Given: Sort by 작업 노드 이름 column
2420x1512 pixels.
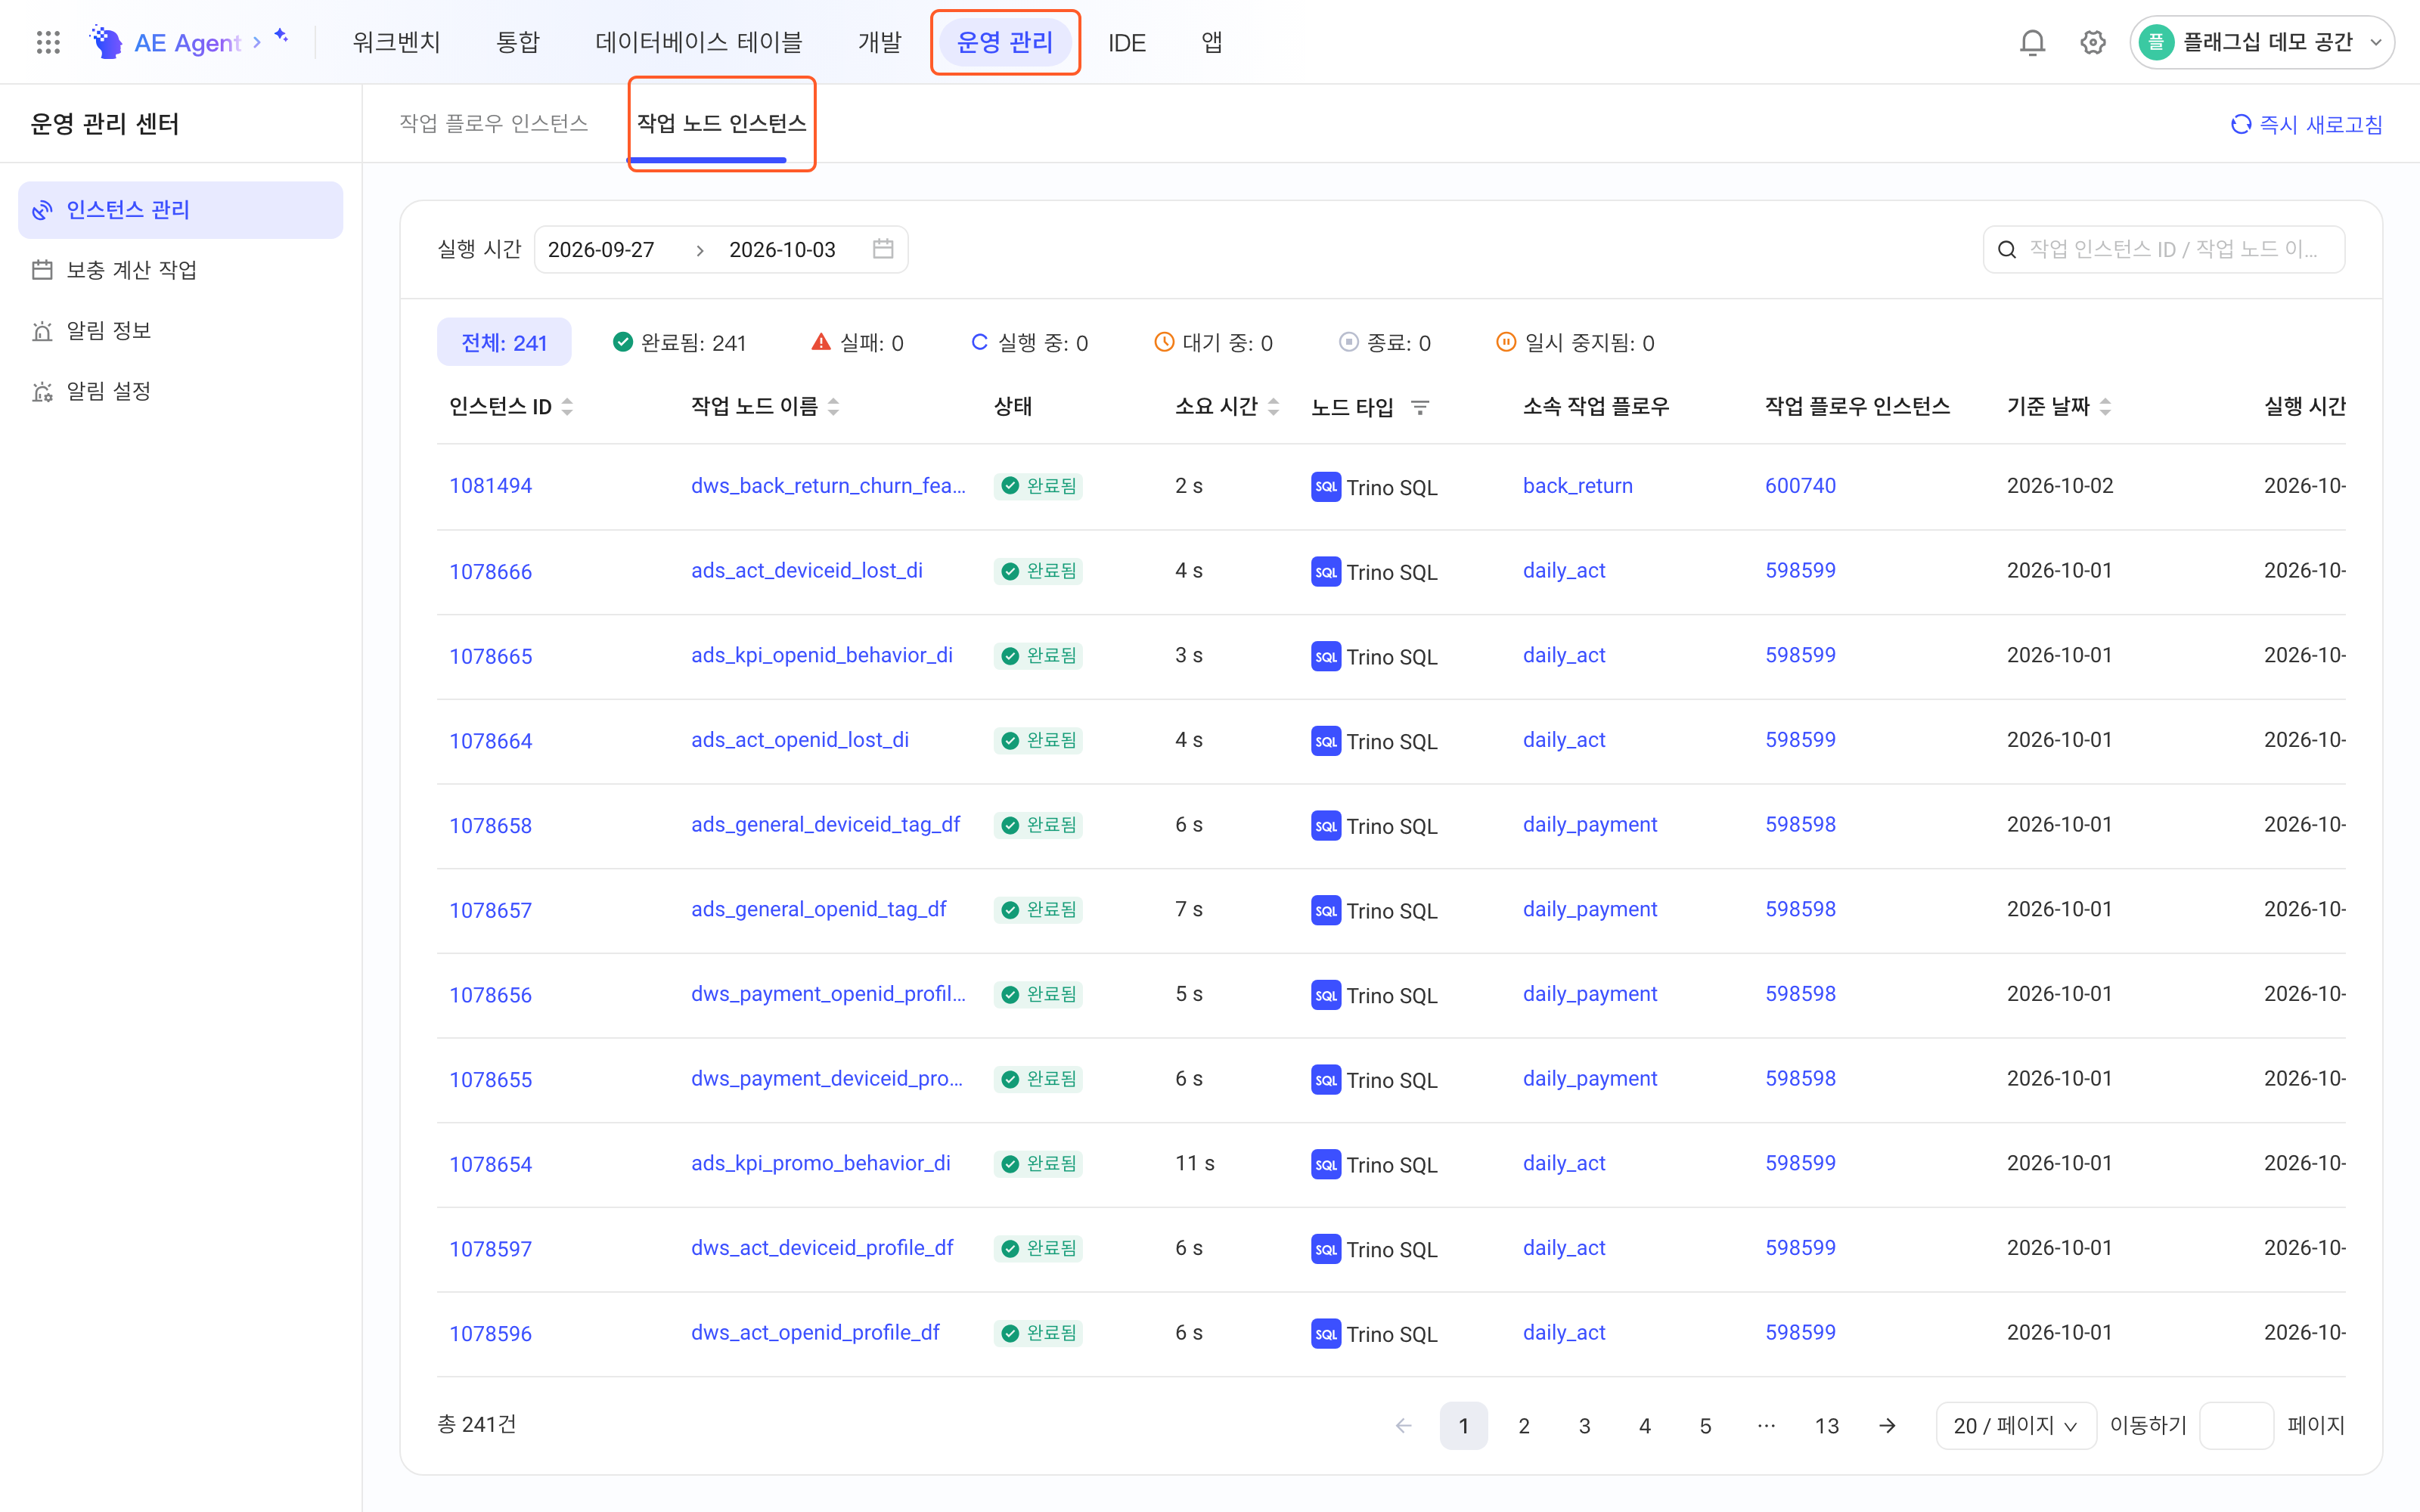Looking at the screenshot, I should [834, 407].
